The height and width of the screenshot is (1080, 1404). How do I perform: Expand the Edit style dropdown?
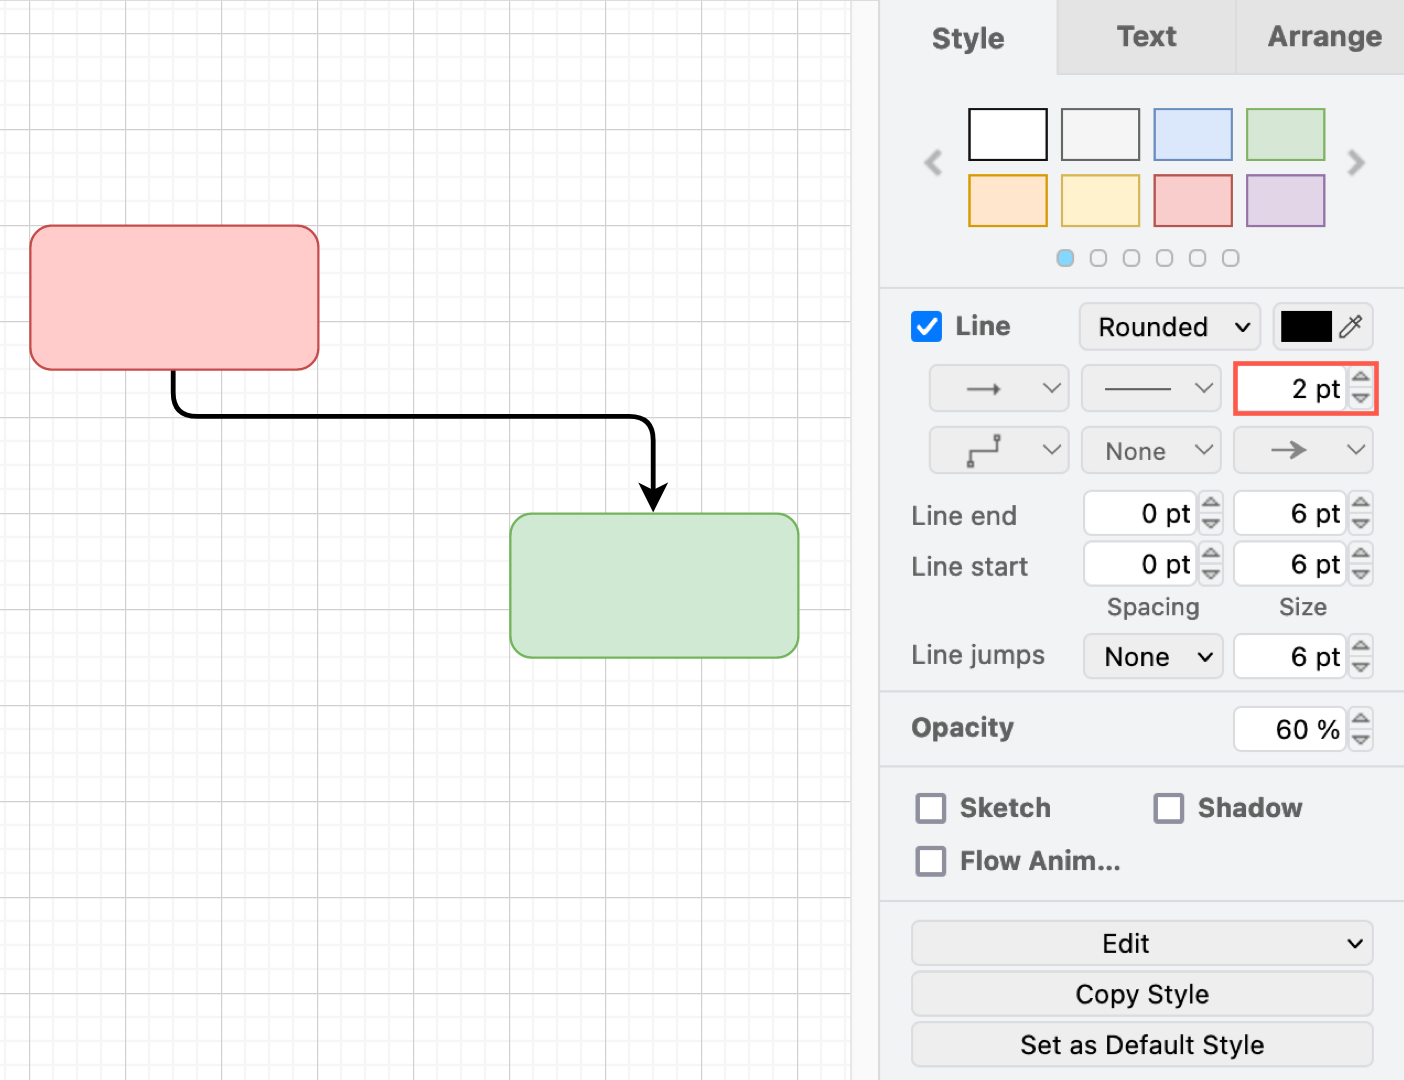[x=1141, y=943]
